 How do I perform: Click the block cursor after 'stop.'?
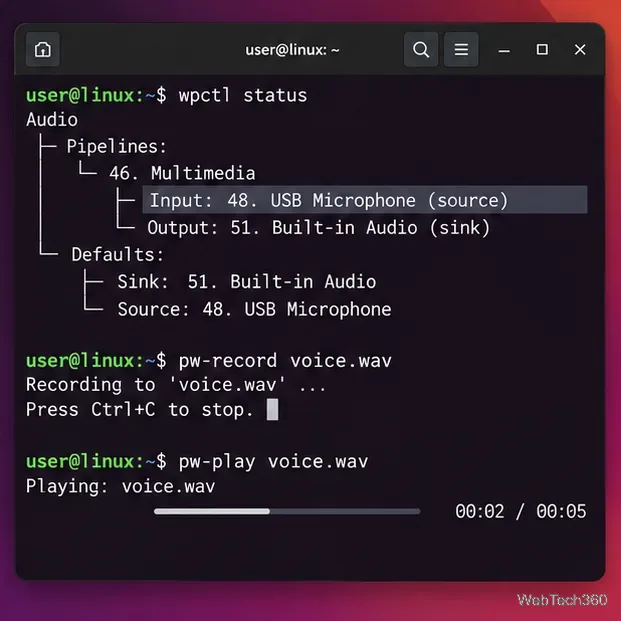coord(272,409)
